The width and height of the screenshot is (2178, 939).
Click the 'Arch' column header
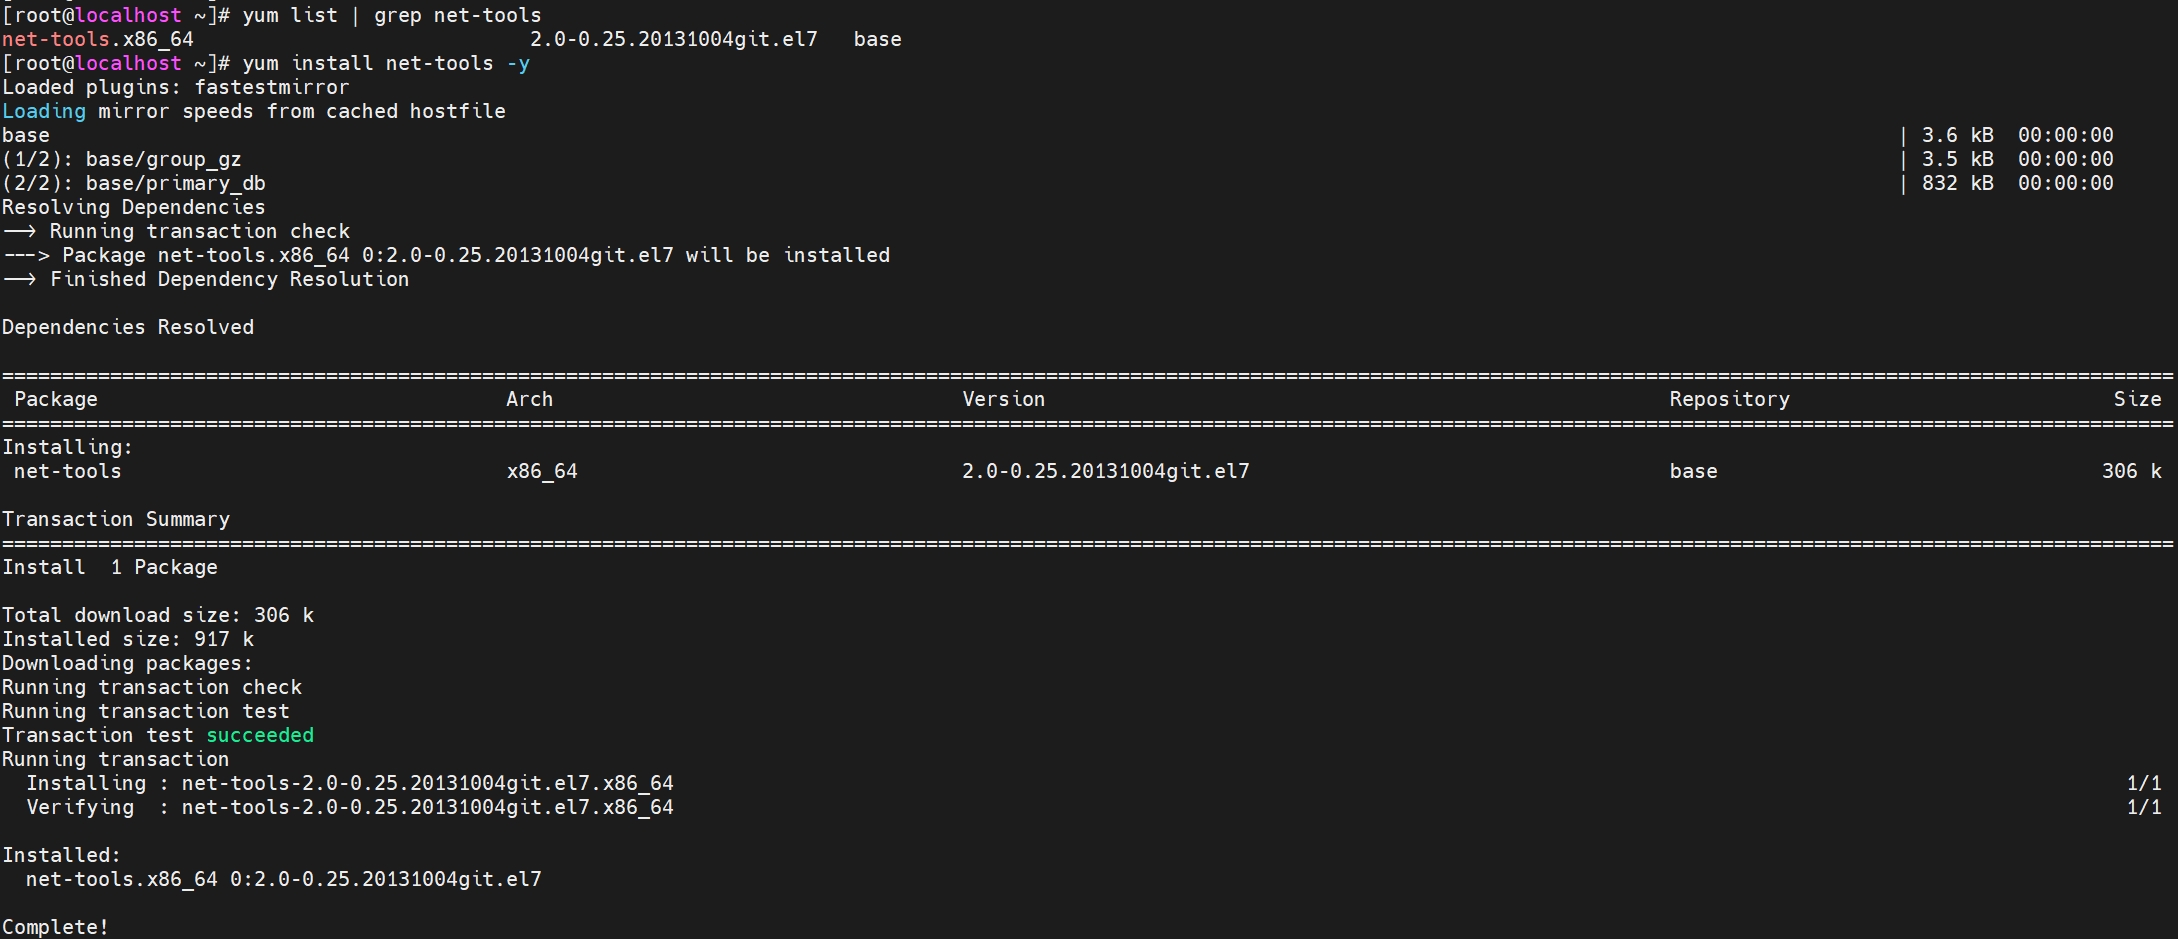pyautogui.click(x=529, y=399)
